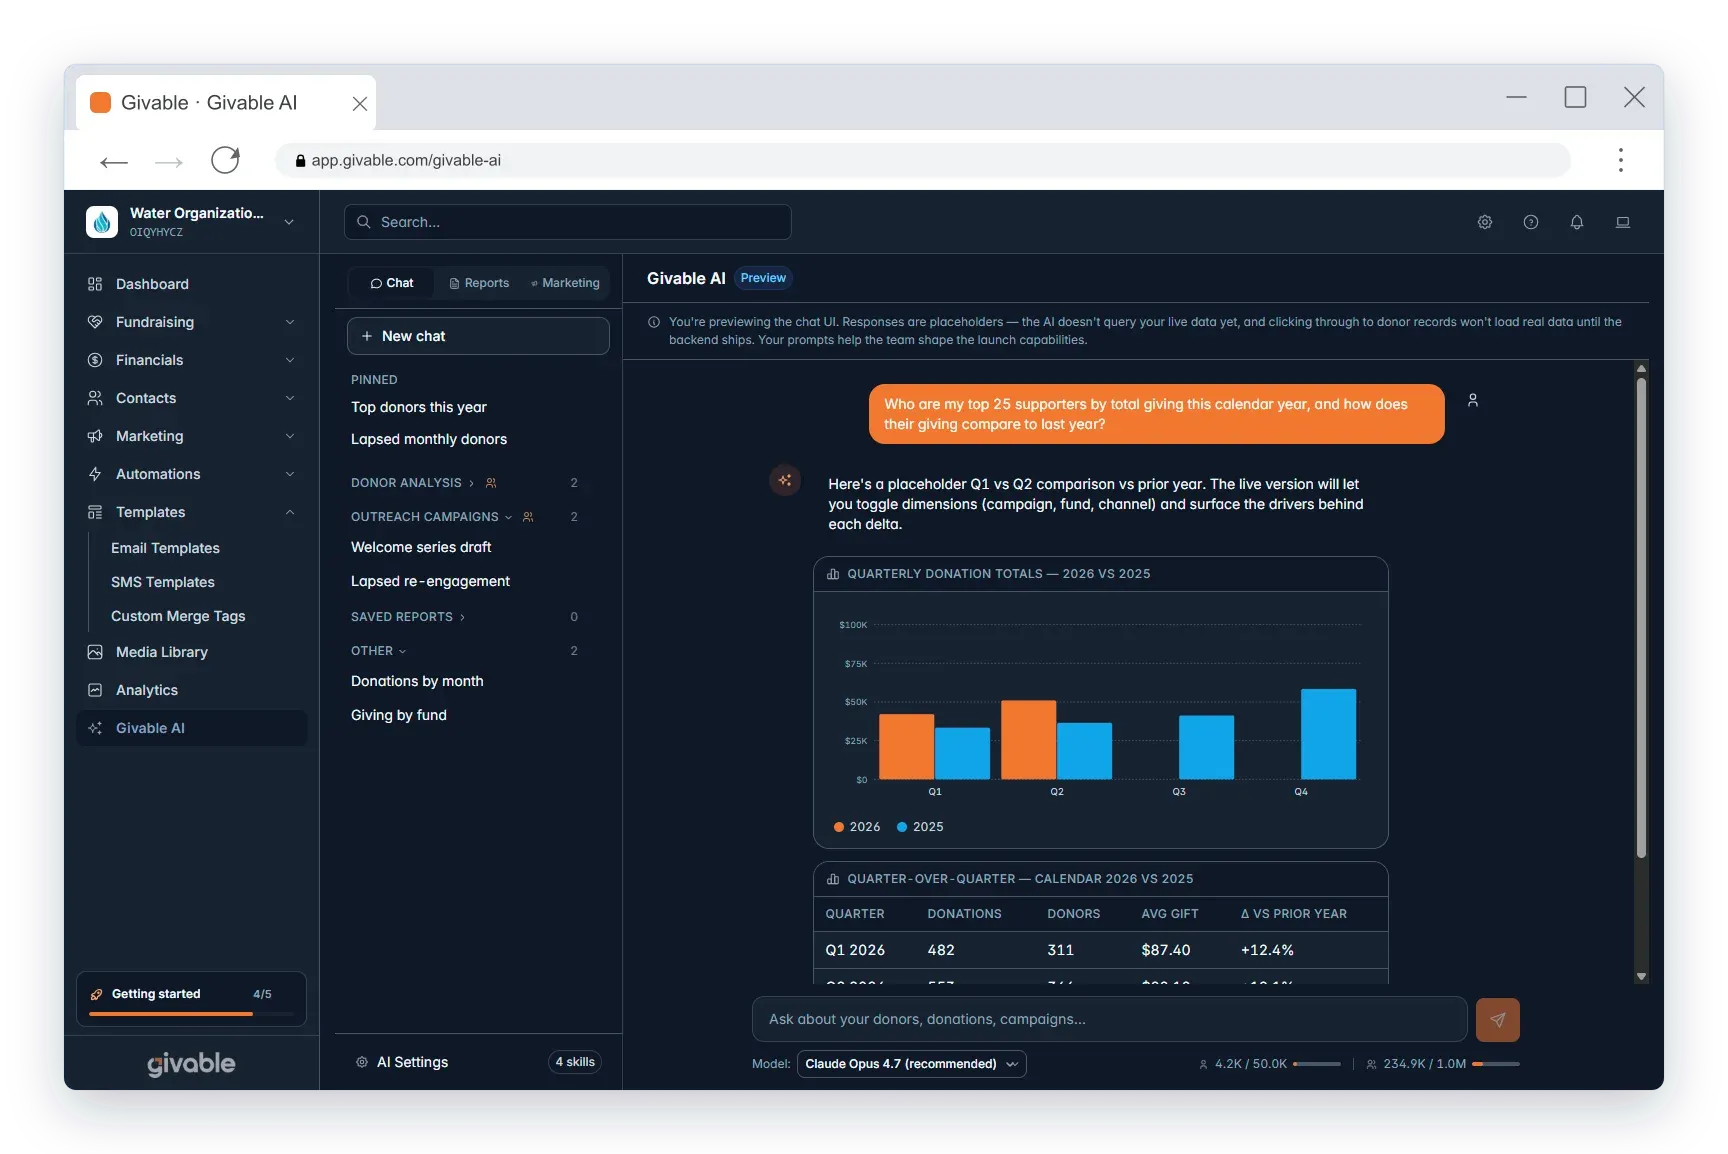Open the Claude Opus 4.7 model dropdown
Image resolution: width=1728 pixels, height=1154 pixels.
[x=912, y=1064]
